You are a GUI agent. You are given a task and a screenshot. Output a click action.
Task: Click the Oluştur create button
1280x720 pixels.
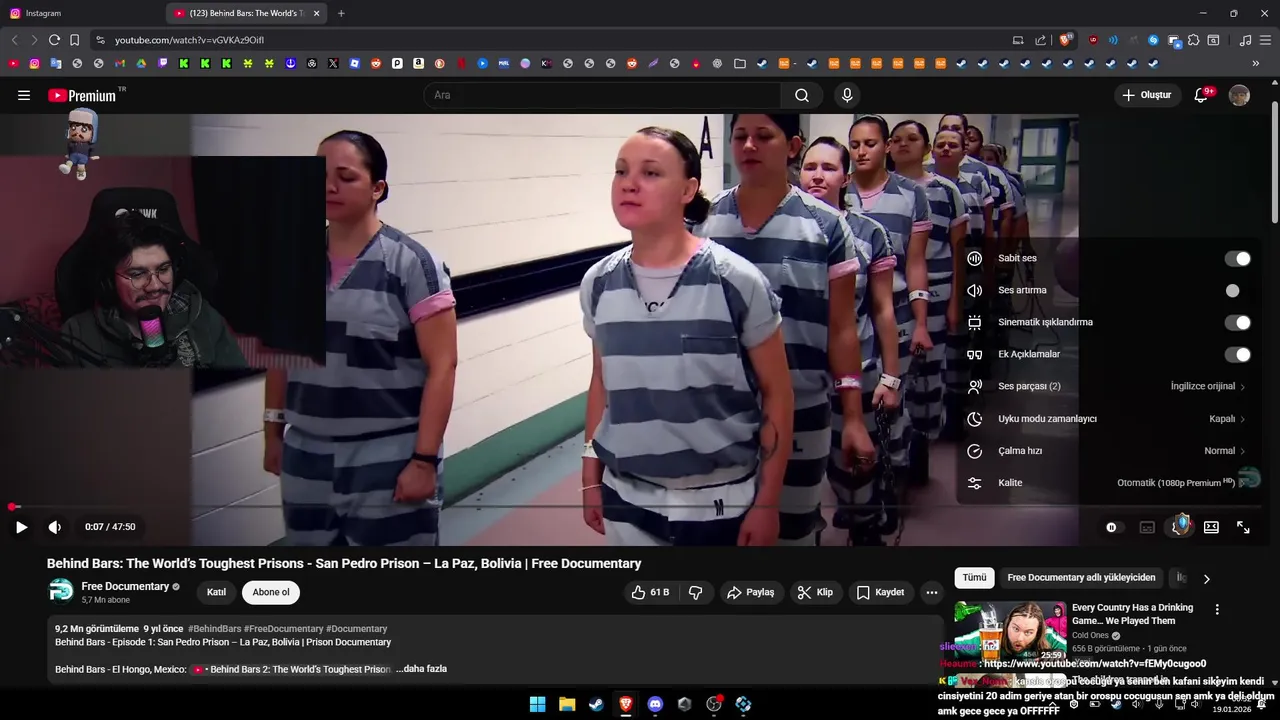pyautogui.click(x=1146, y=95)
